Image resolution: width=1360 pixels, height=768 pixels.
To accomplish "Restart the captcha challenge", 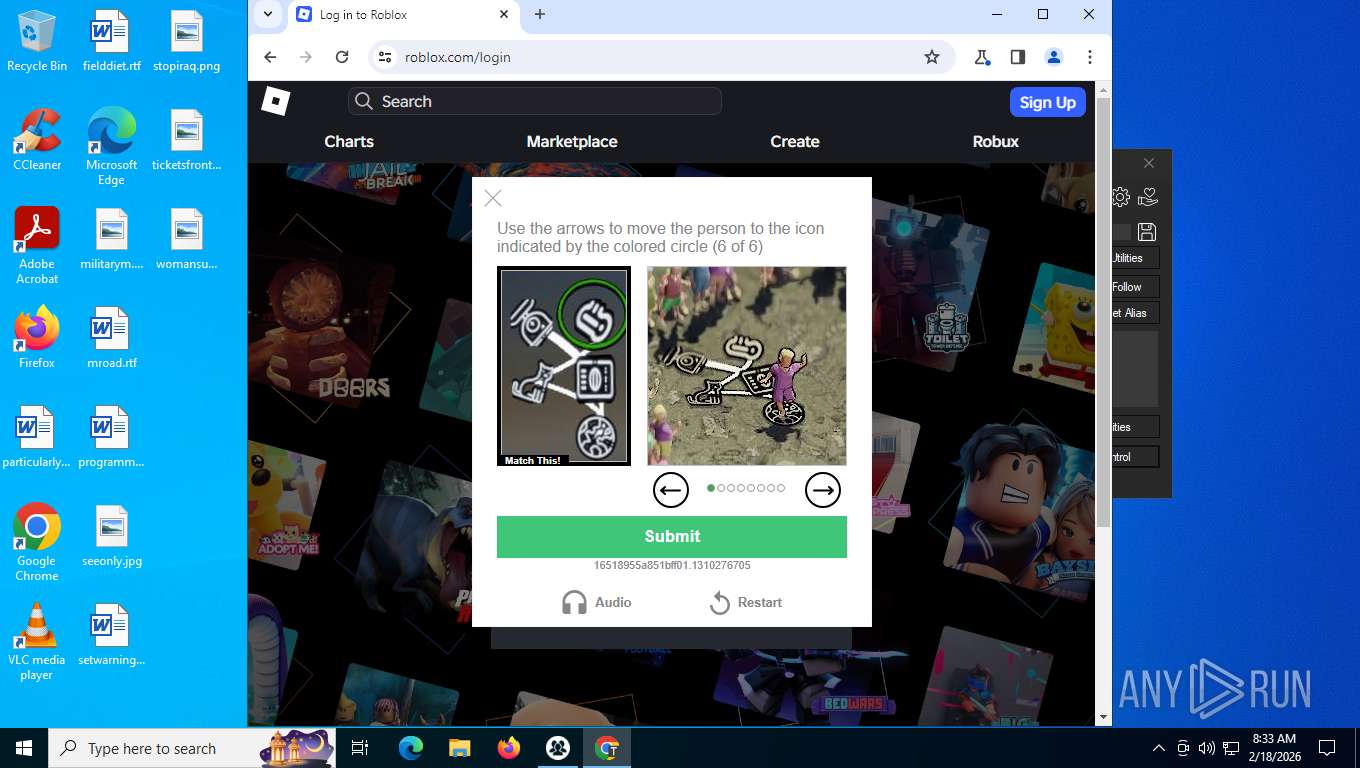I will [x=746, y=602].
